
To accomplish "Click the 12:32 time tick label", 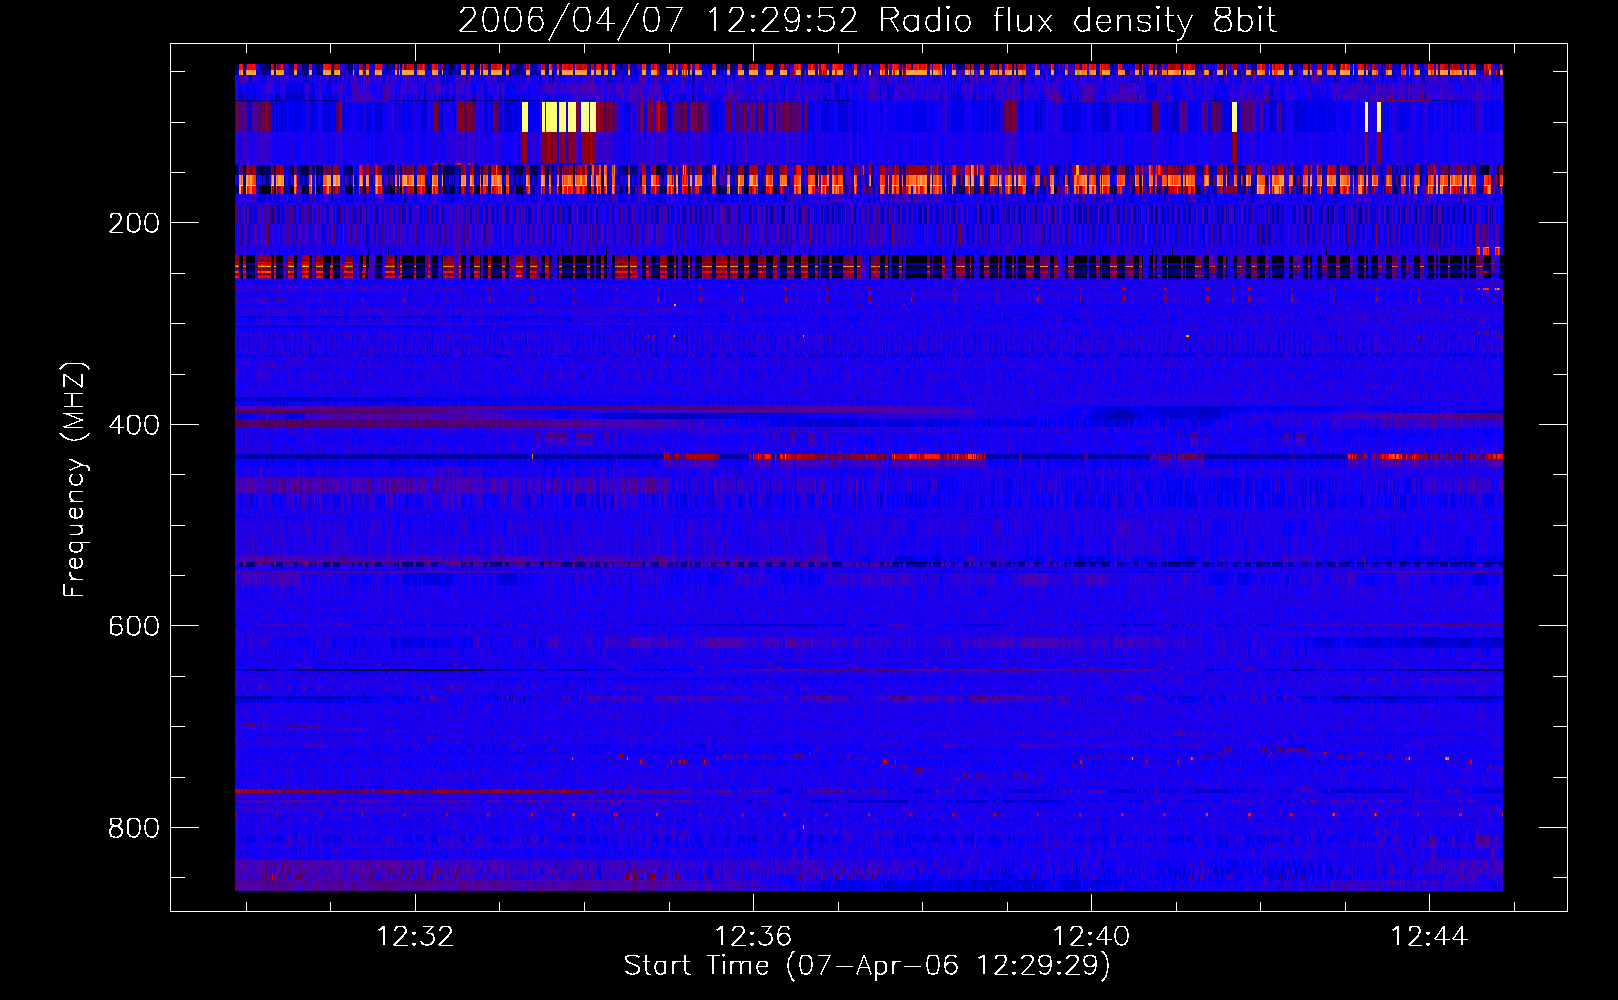I will pyautogui.click(x=414, y=936).
